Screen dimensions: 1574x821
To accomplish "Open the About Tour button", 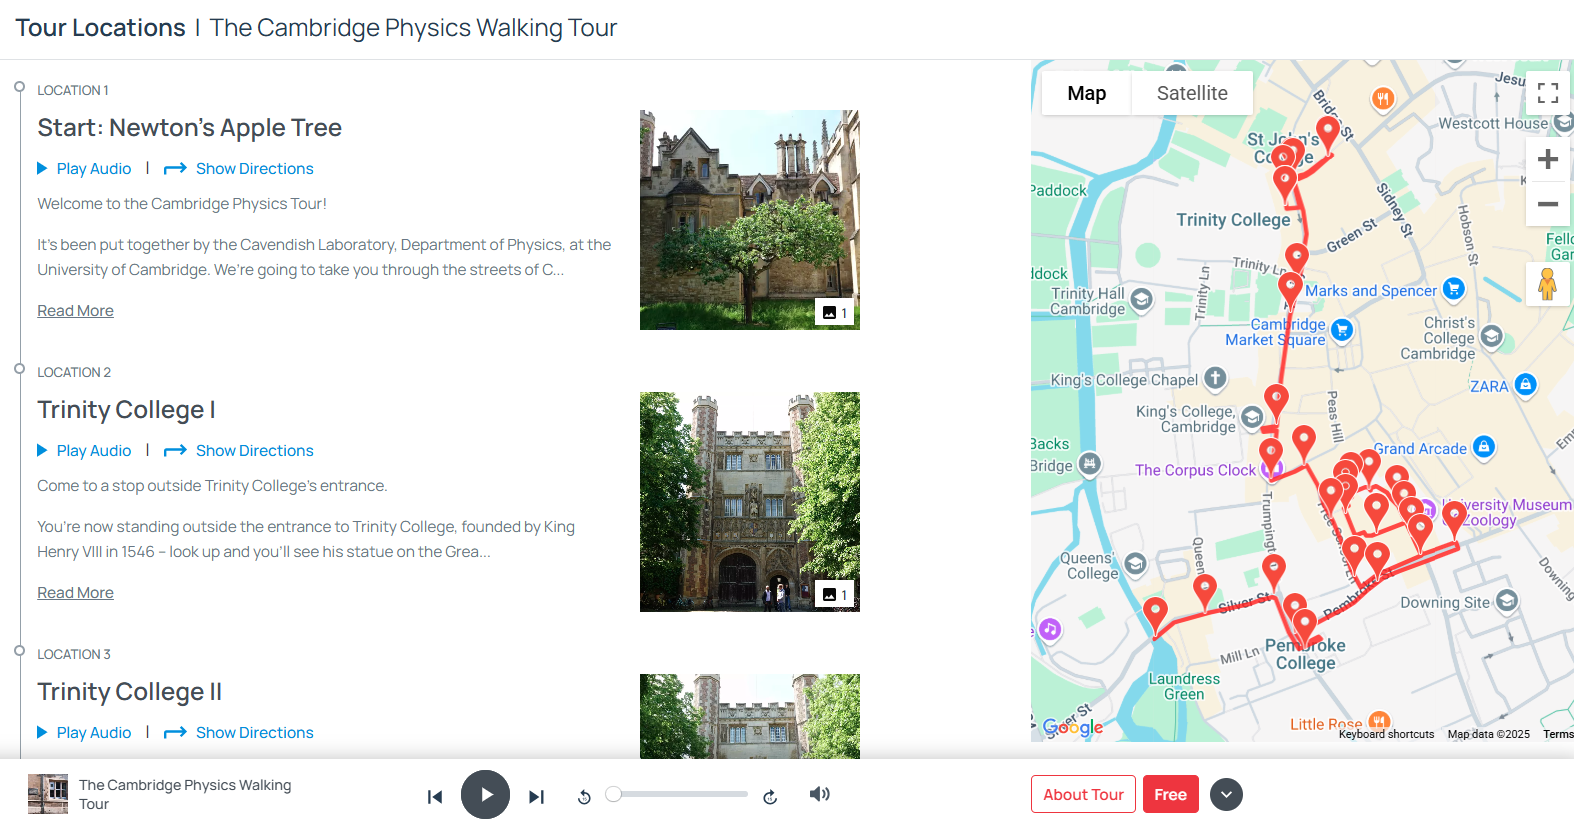I will 1083,795.
